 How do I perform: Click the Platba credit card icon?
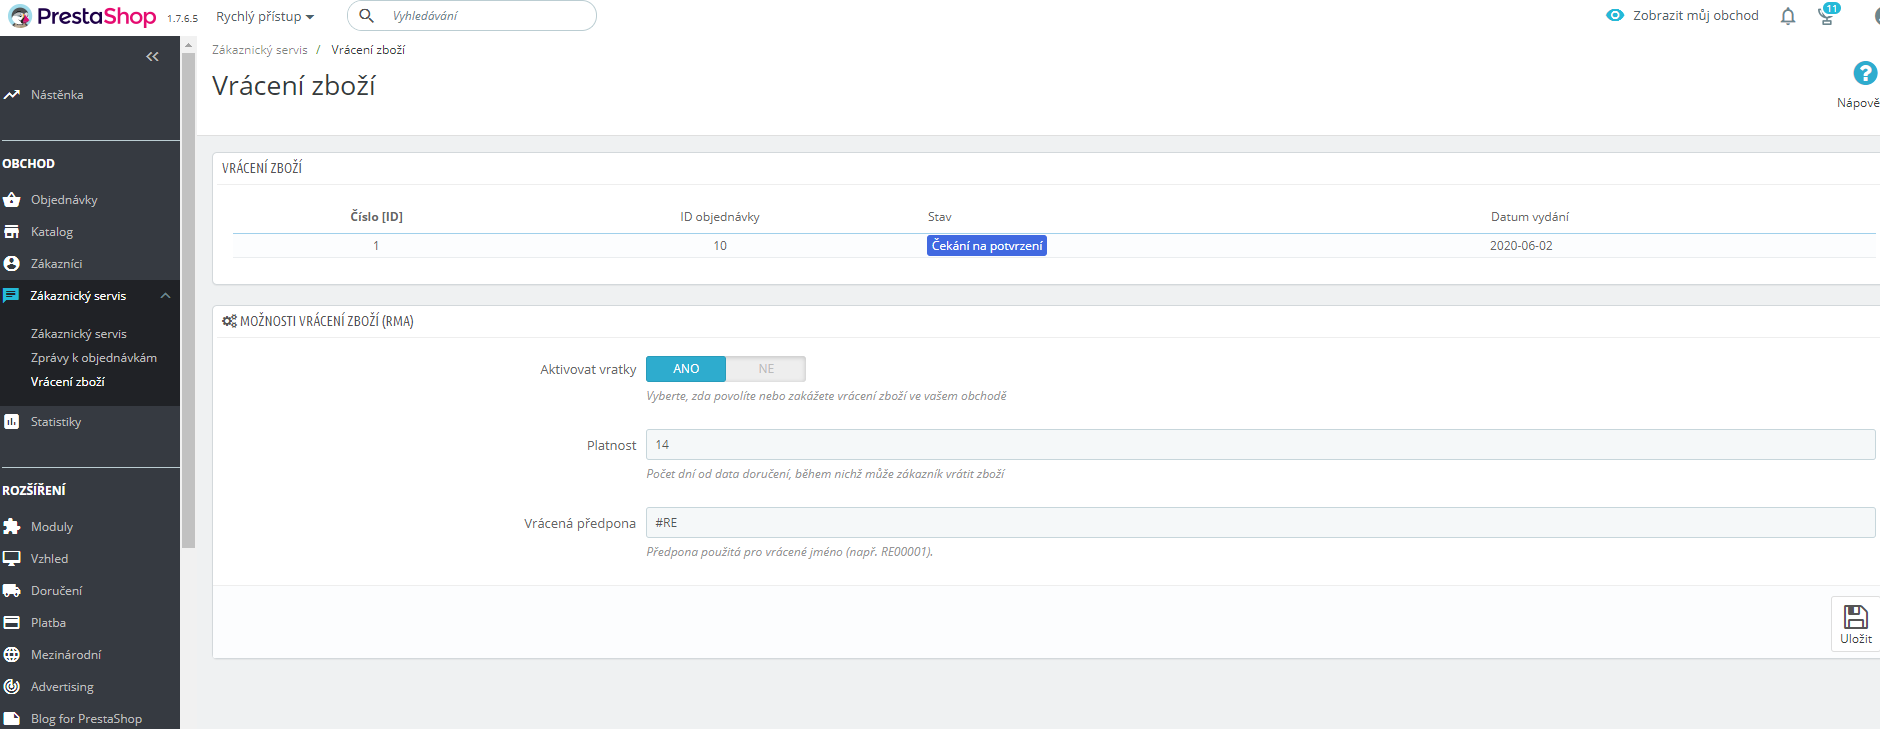point(12,623)
